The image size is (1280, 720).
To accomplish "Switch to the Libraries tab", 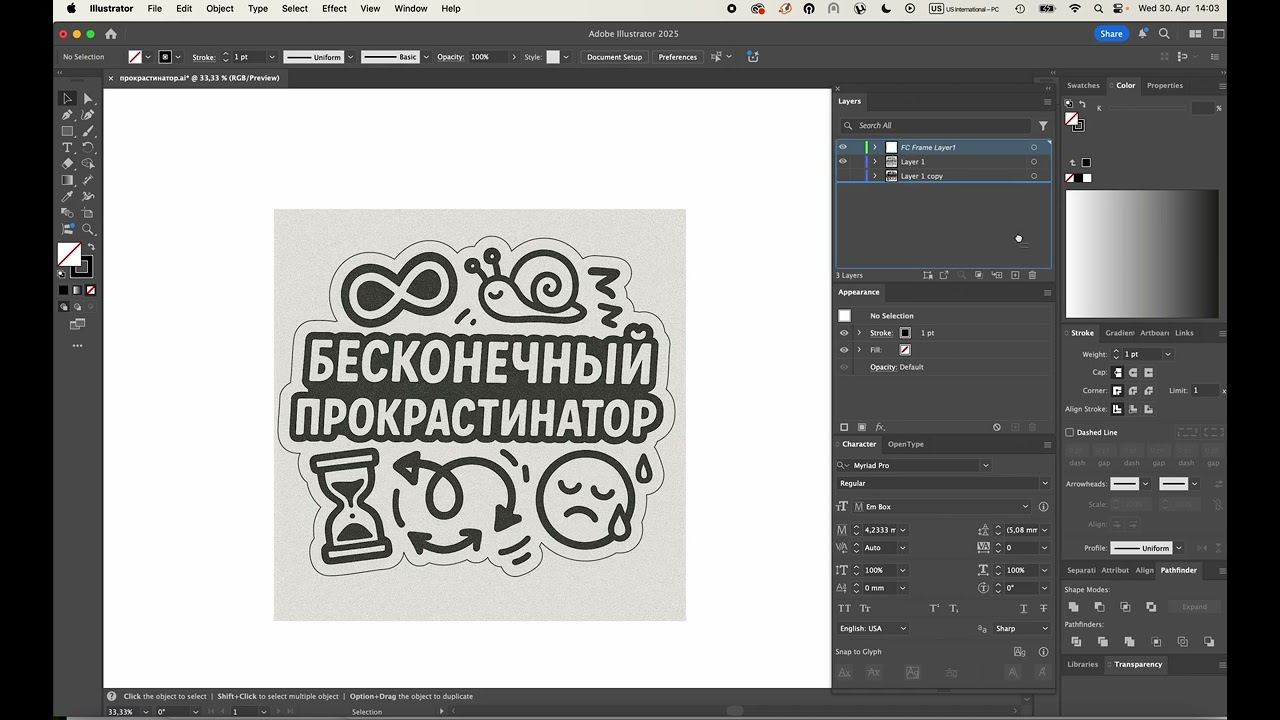I will (1082, 664).
